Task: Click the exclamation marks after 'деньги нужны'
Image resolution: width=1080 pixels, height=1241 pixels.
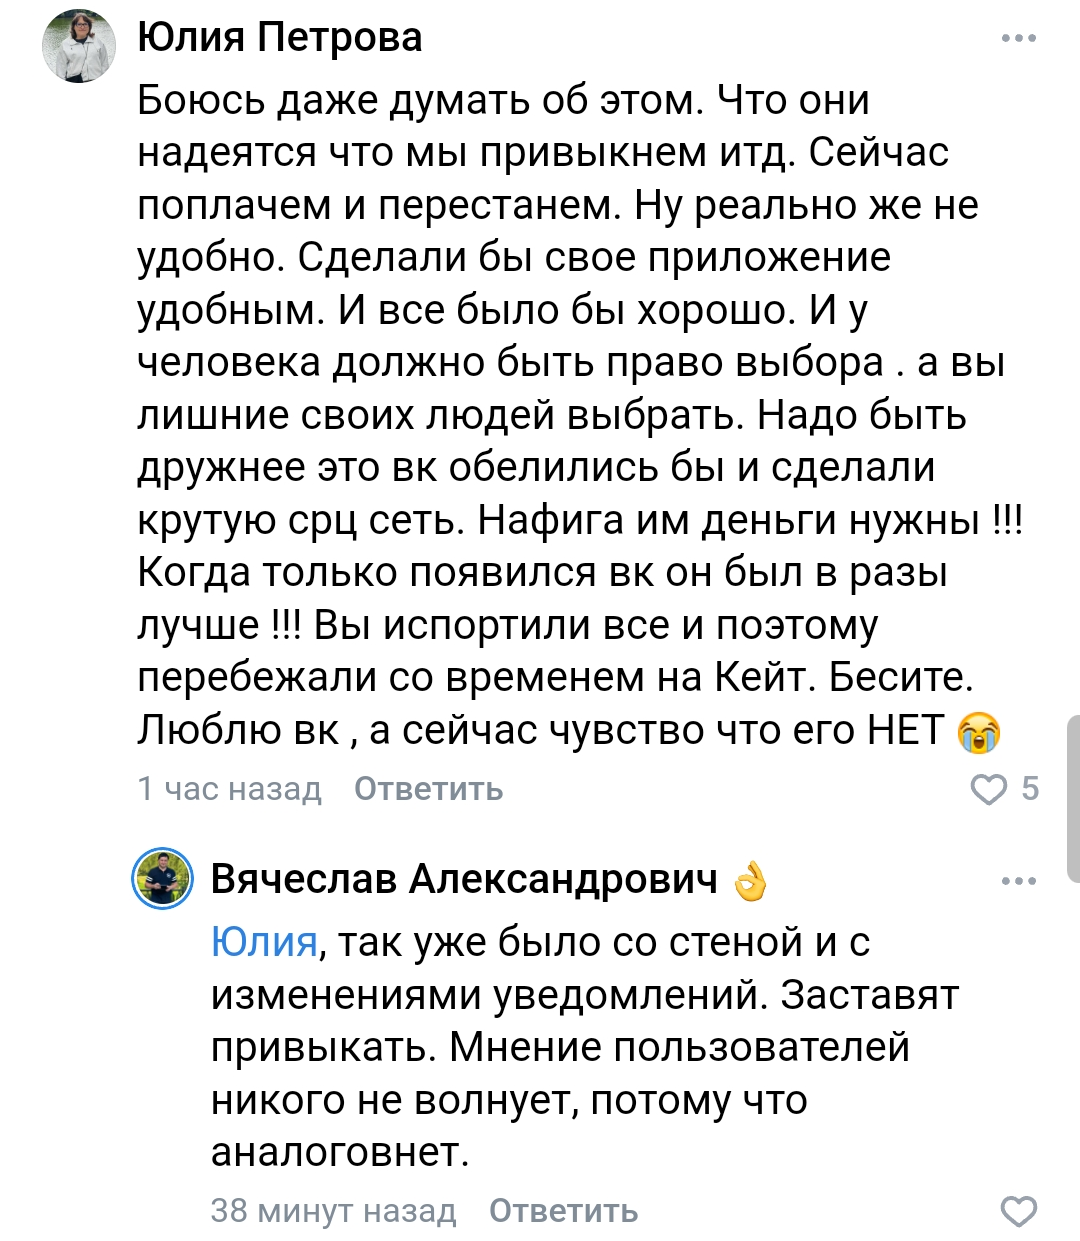Action: [x=1007, y=520]
